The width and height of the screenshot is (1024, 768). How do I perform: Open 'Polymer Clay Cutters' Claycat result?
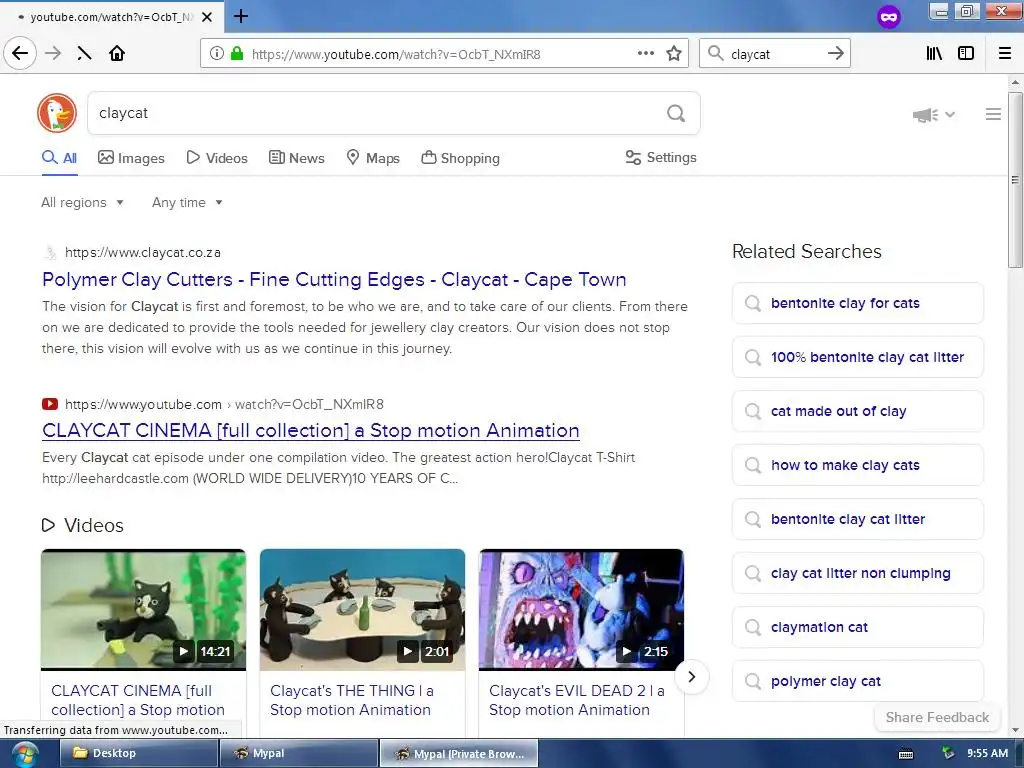[334, 280]
